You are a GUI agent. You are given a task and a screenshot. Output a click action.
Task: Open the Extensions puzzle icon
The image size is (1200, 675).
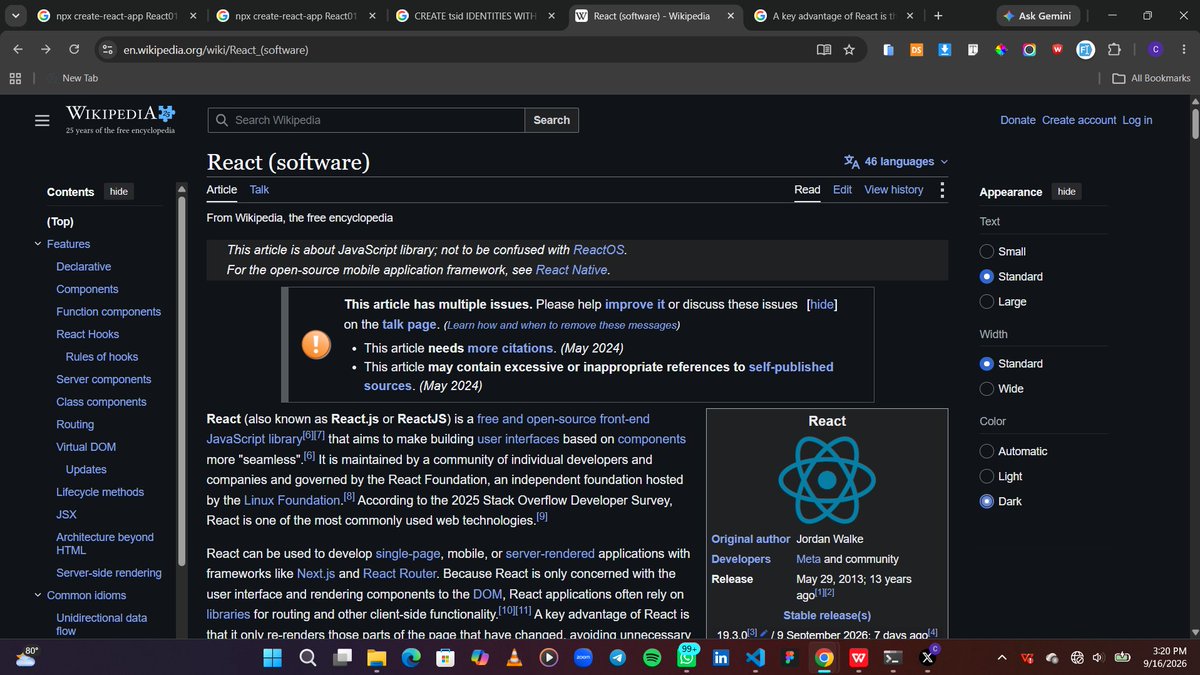(x=1116, y=50)
